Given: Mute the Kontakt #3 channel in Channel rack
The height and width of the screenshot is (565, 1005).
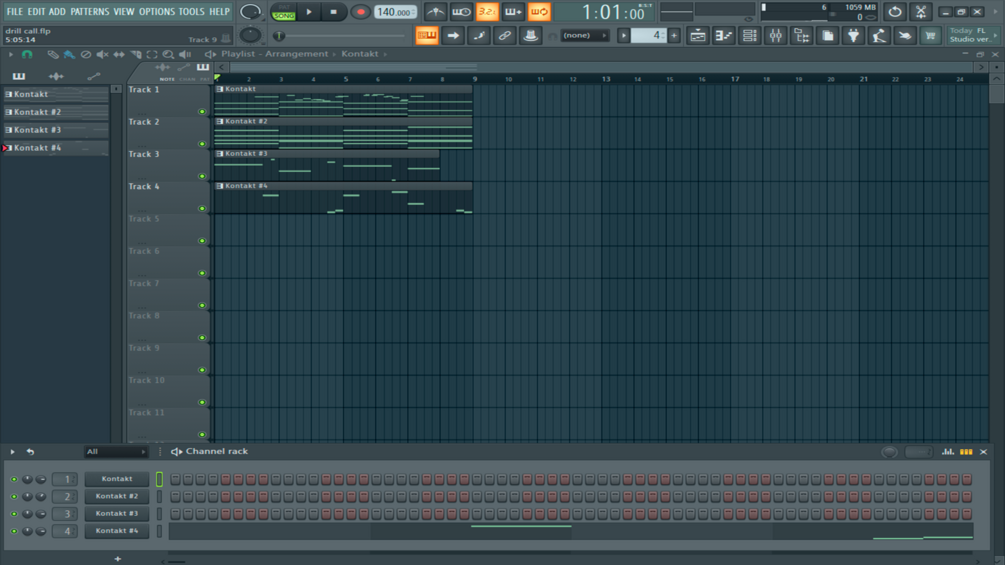Looking at the screenshot, I should pos(13,514).
